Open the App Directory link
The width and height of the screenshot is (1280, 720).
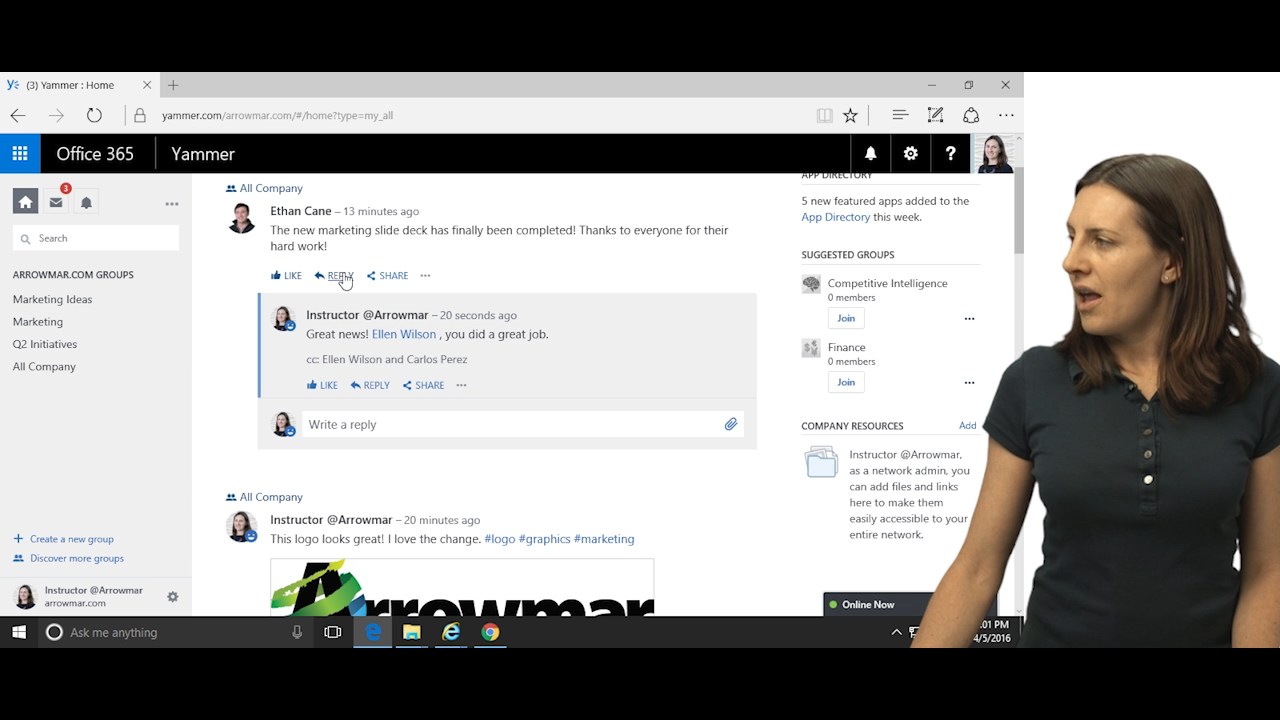pyautogui.click(x=835, y=217)
